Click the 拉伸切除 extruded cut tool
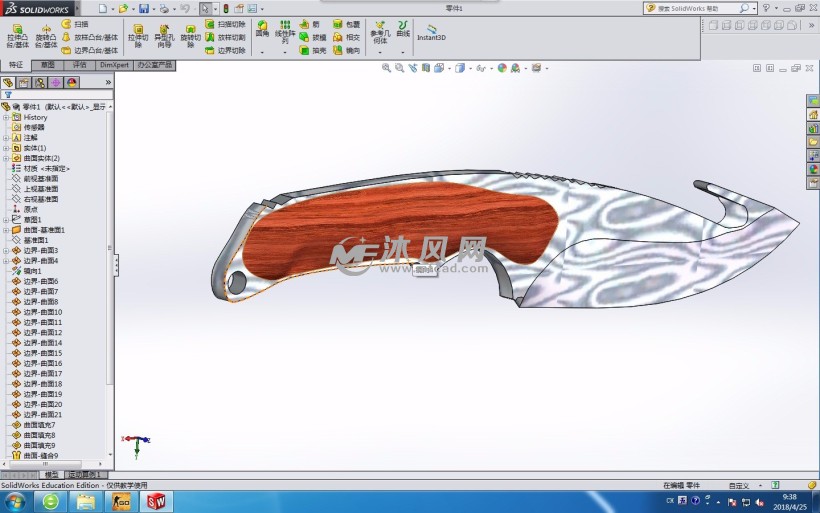The width and height of the screenshot is (820, 513). [x=137, y=35]
